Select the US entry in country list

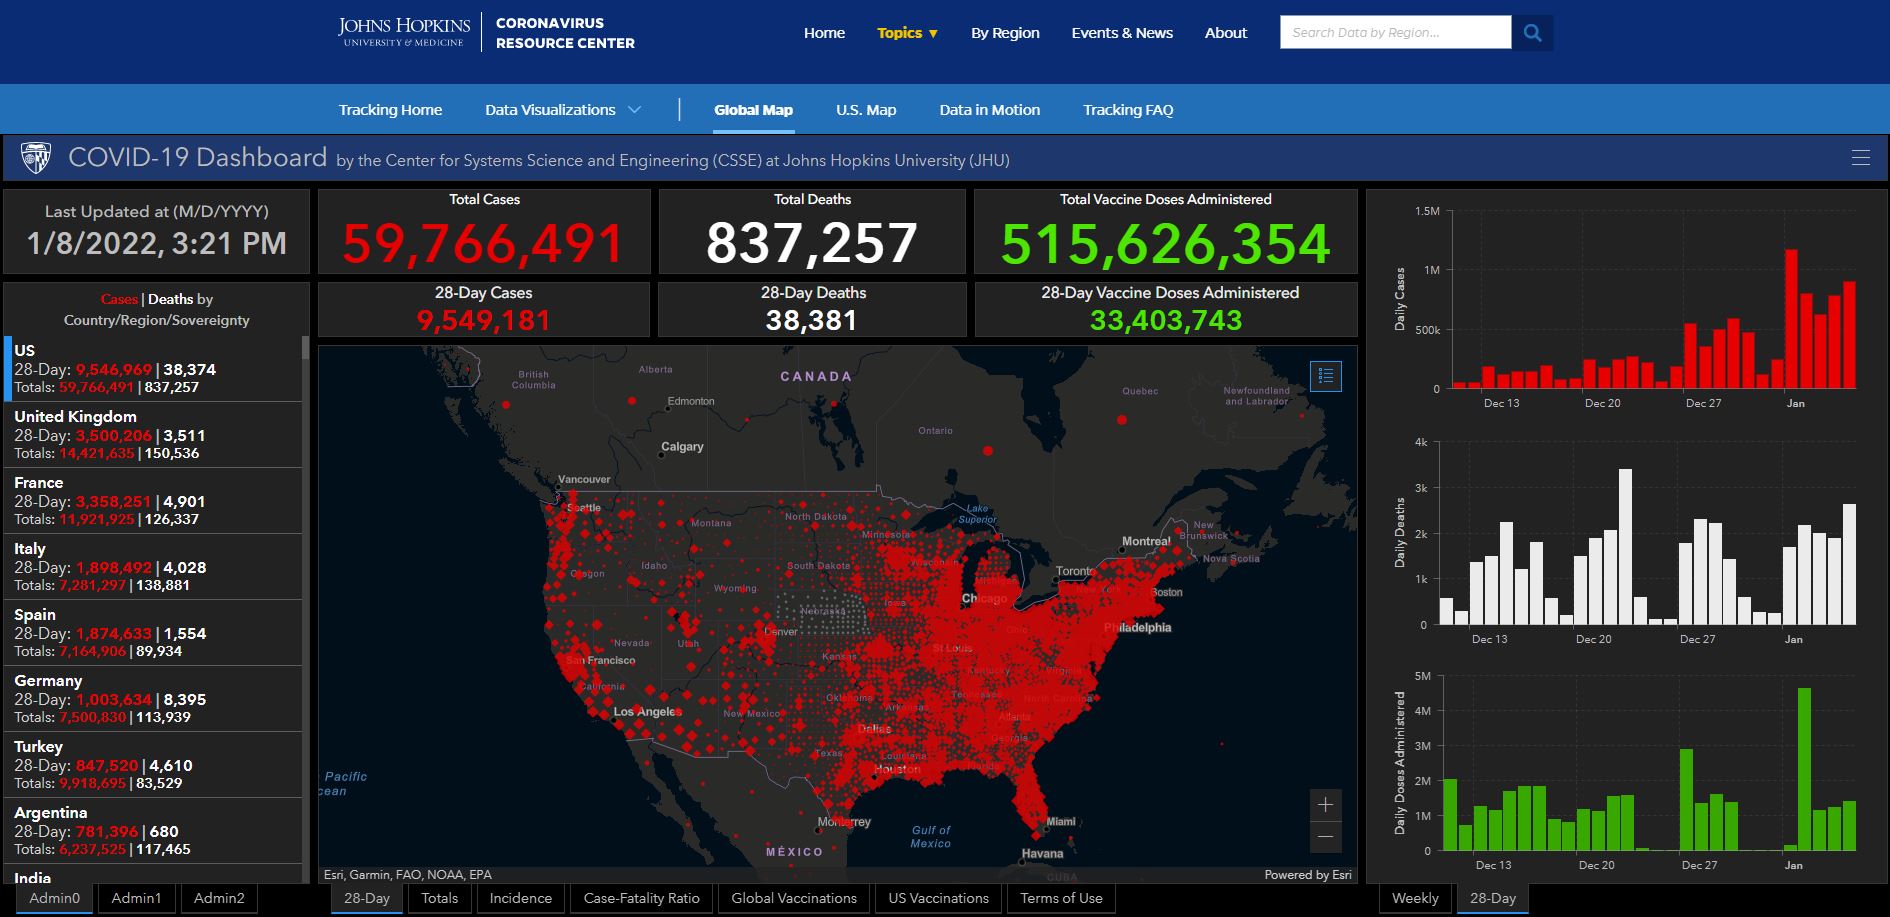(x=153, y=368)
